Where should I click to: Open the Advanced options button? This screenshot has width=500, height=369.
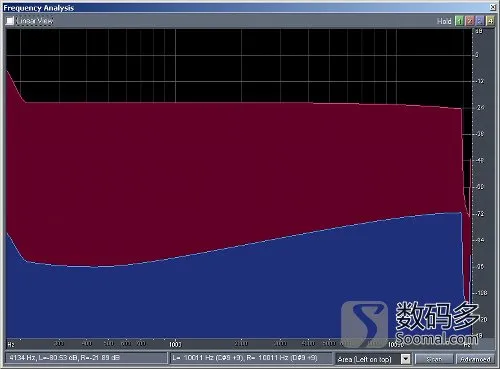pyautogui.click(x=475, y=359)
